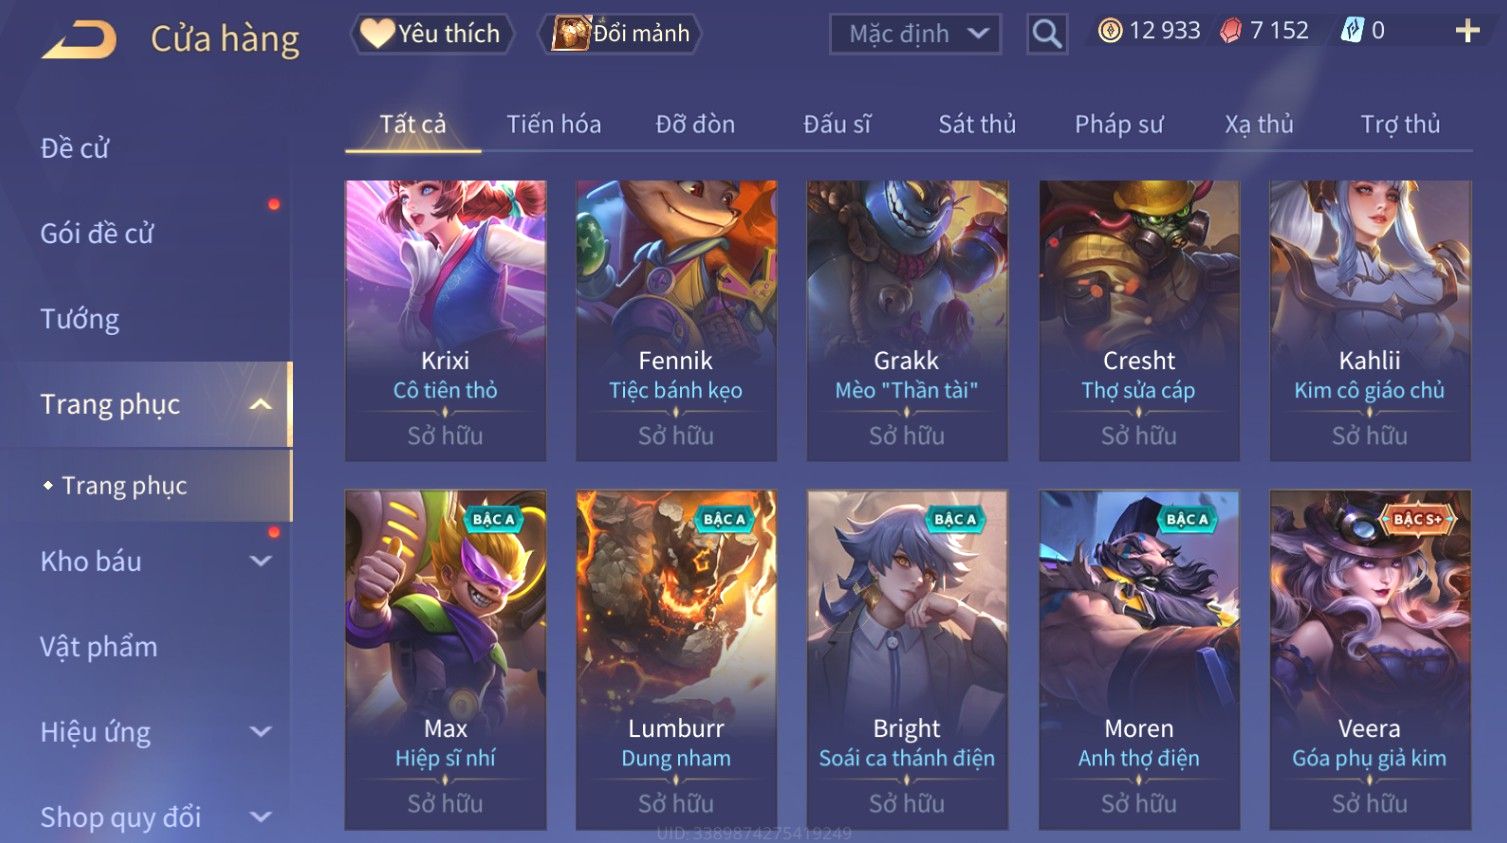
Task: Switch to the Sát thủ tab
Action: 977,124
